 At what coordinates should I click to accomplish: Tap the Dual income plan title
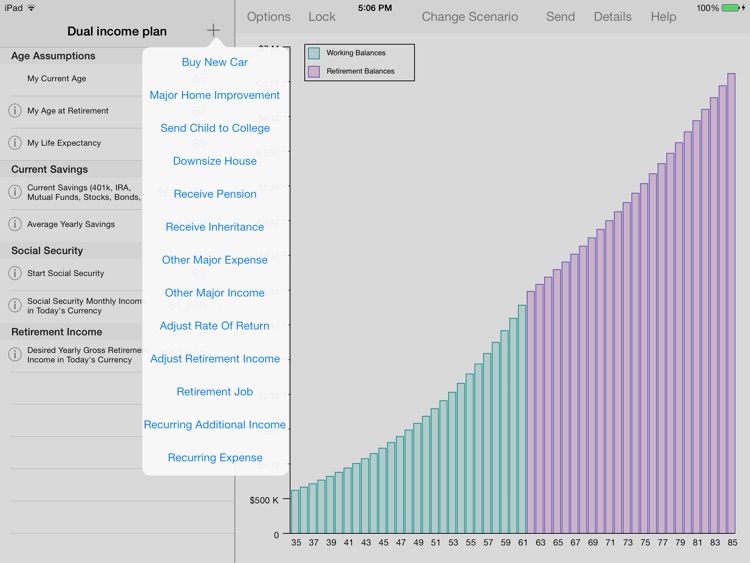coord(117,32)
